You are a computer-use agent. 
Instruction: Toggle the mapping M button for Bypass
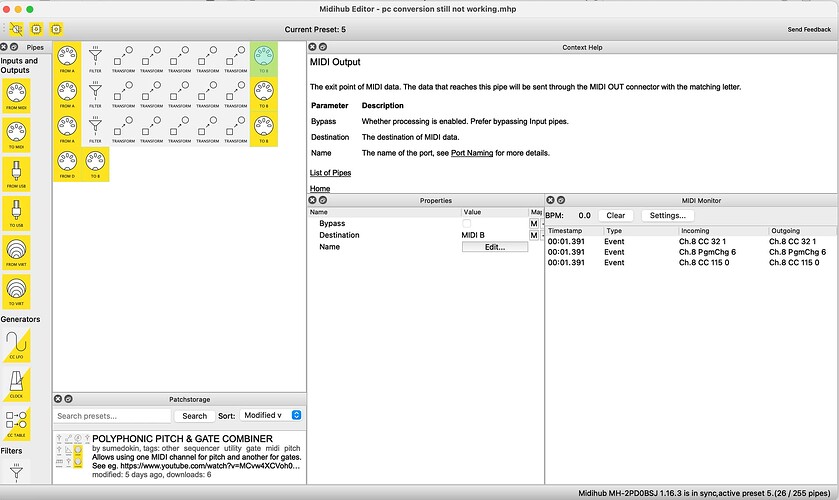point(534,223)
